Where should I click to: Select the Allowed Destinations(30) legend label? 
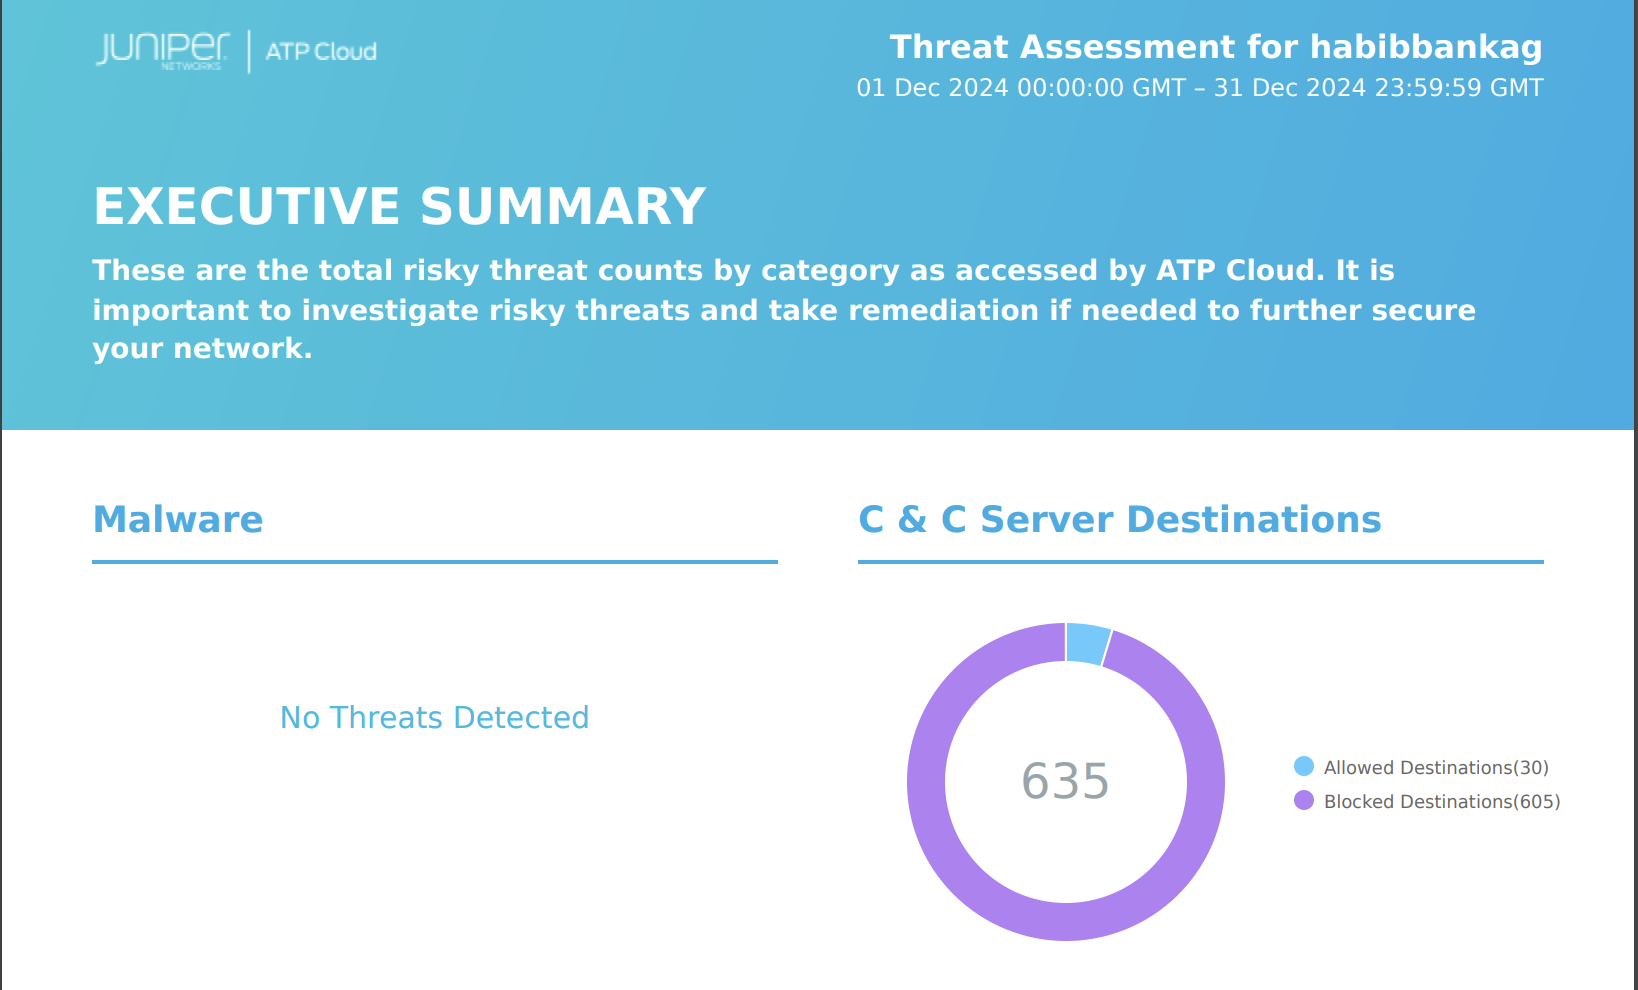[1436, 767]
